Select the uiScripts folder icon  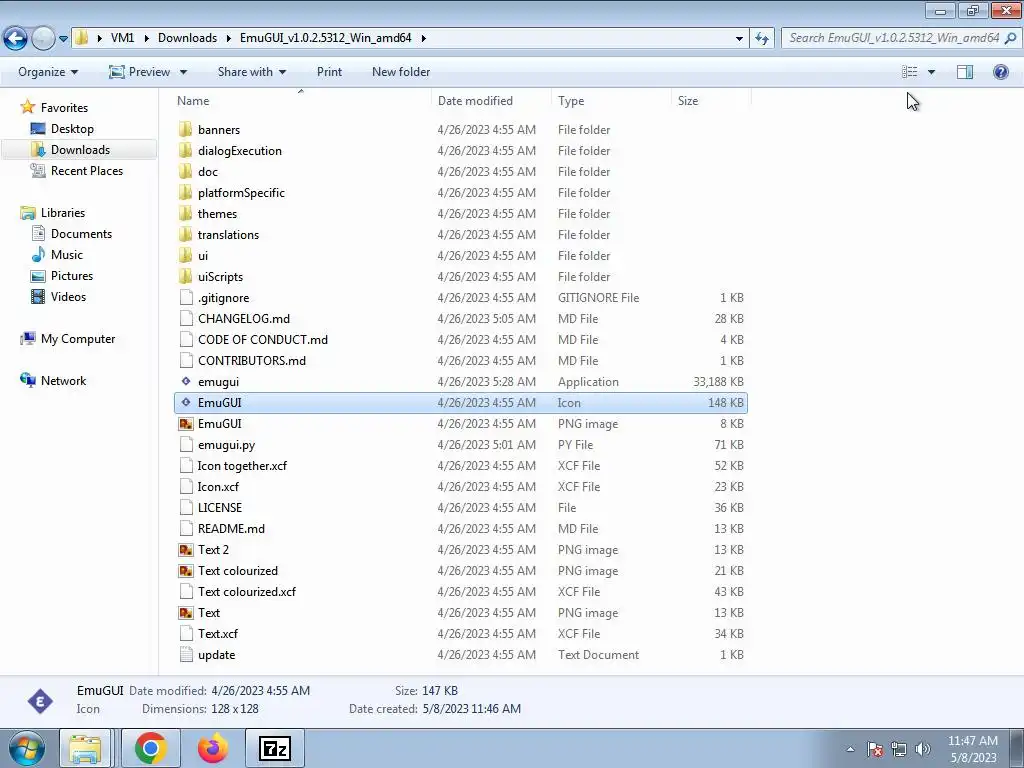185,276
